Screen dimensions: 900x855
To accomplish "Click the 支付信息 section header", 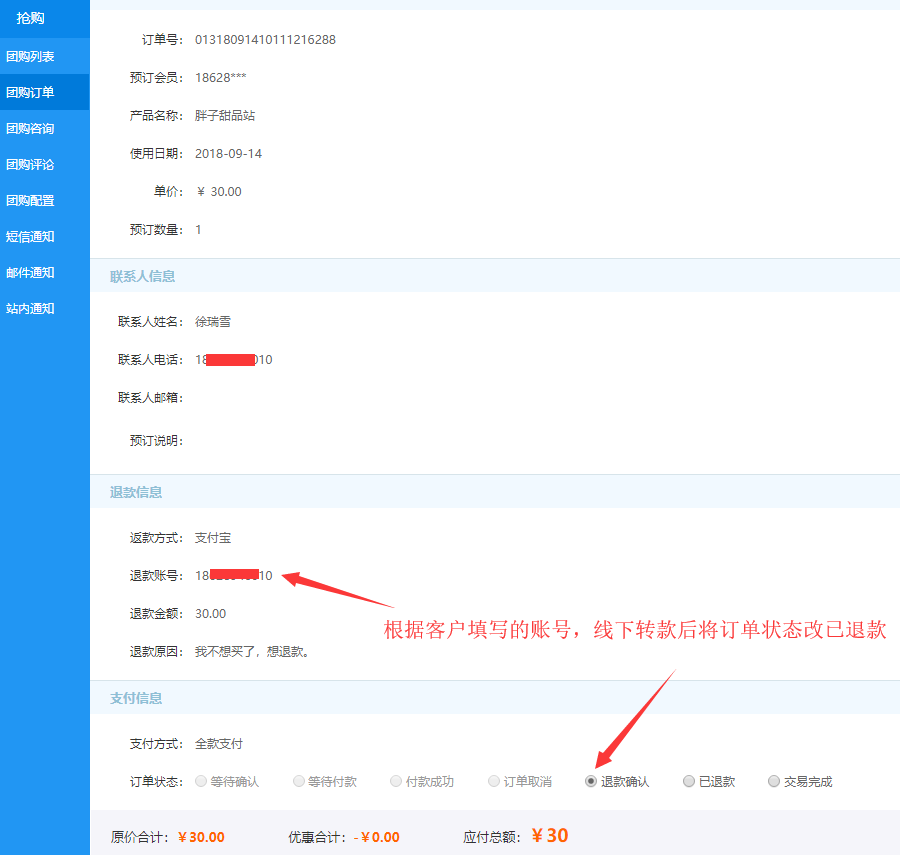I will tap(136, 698).
